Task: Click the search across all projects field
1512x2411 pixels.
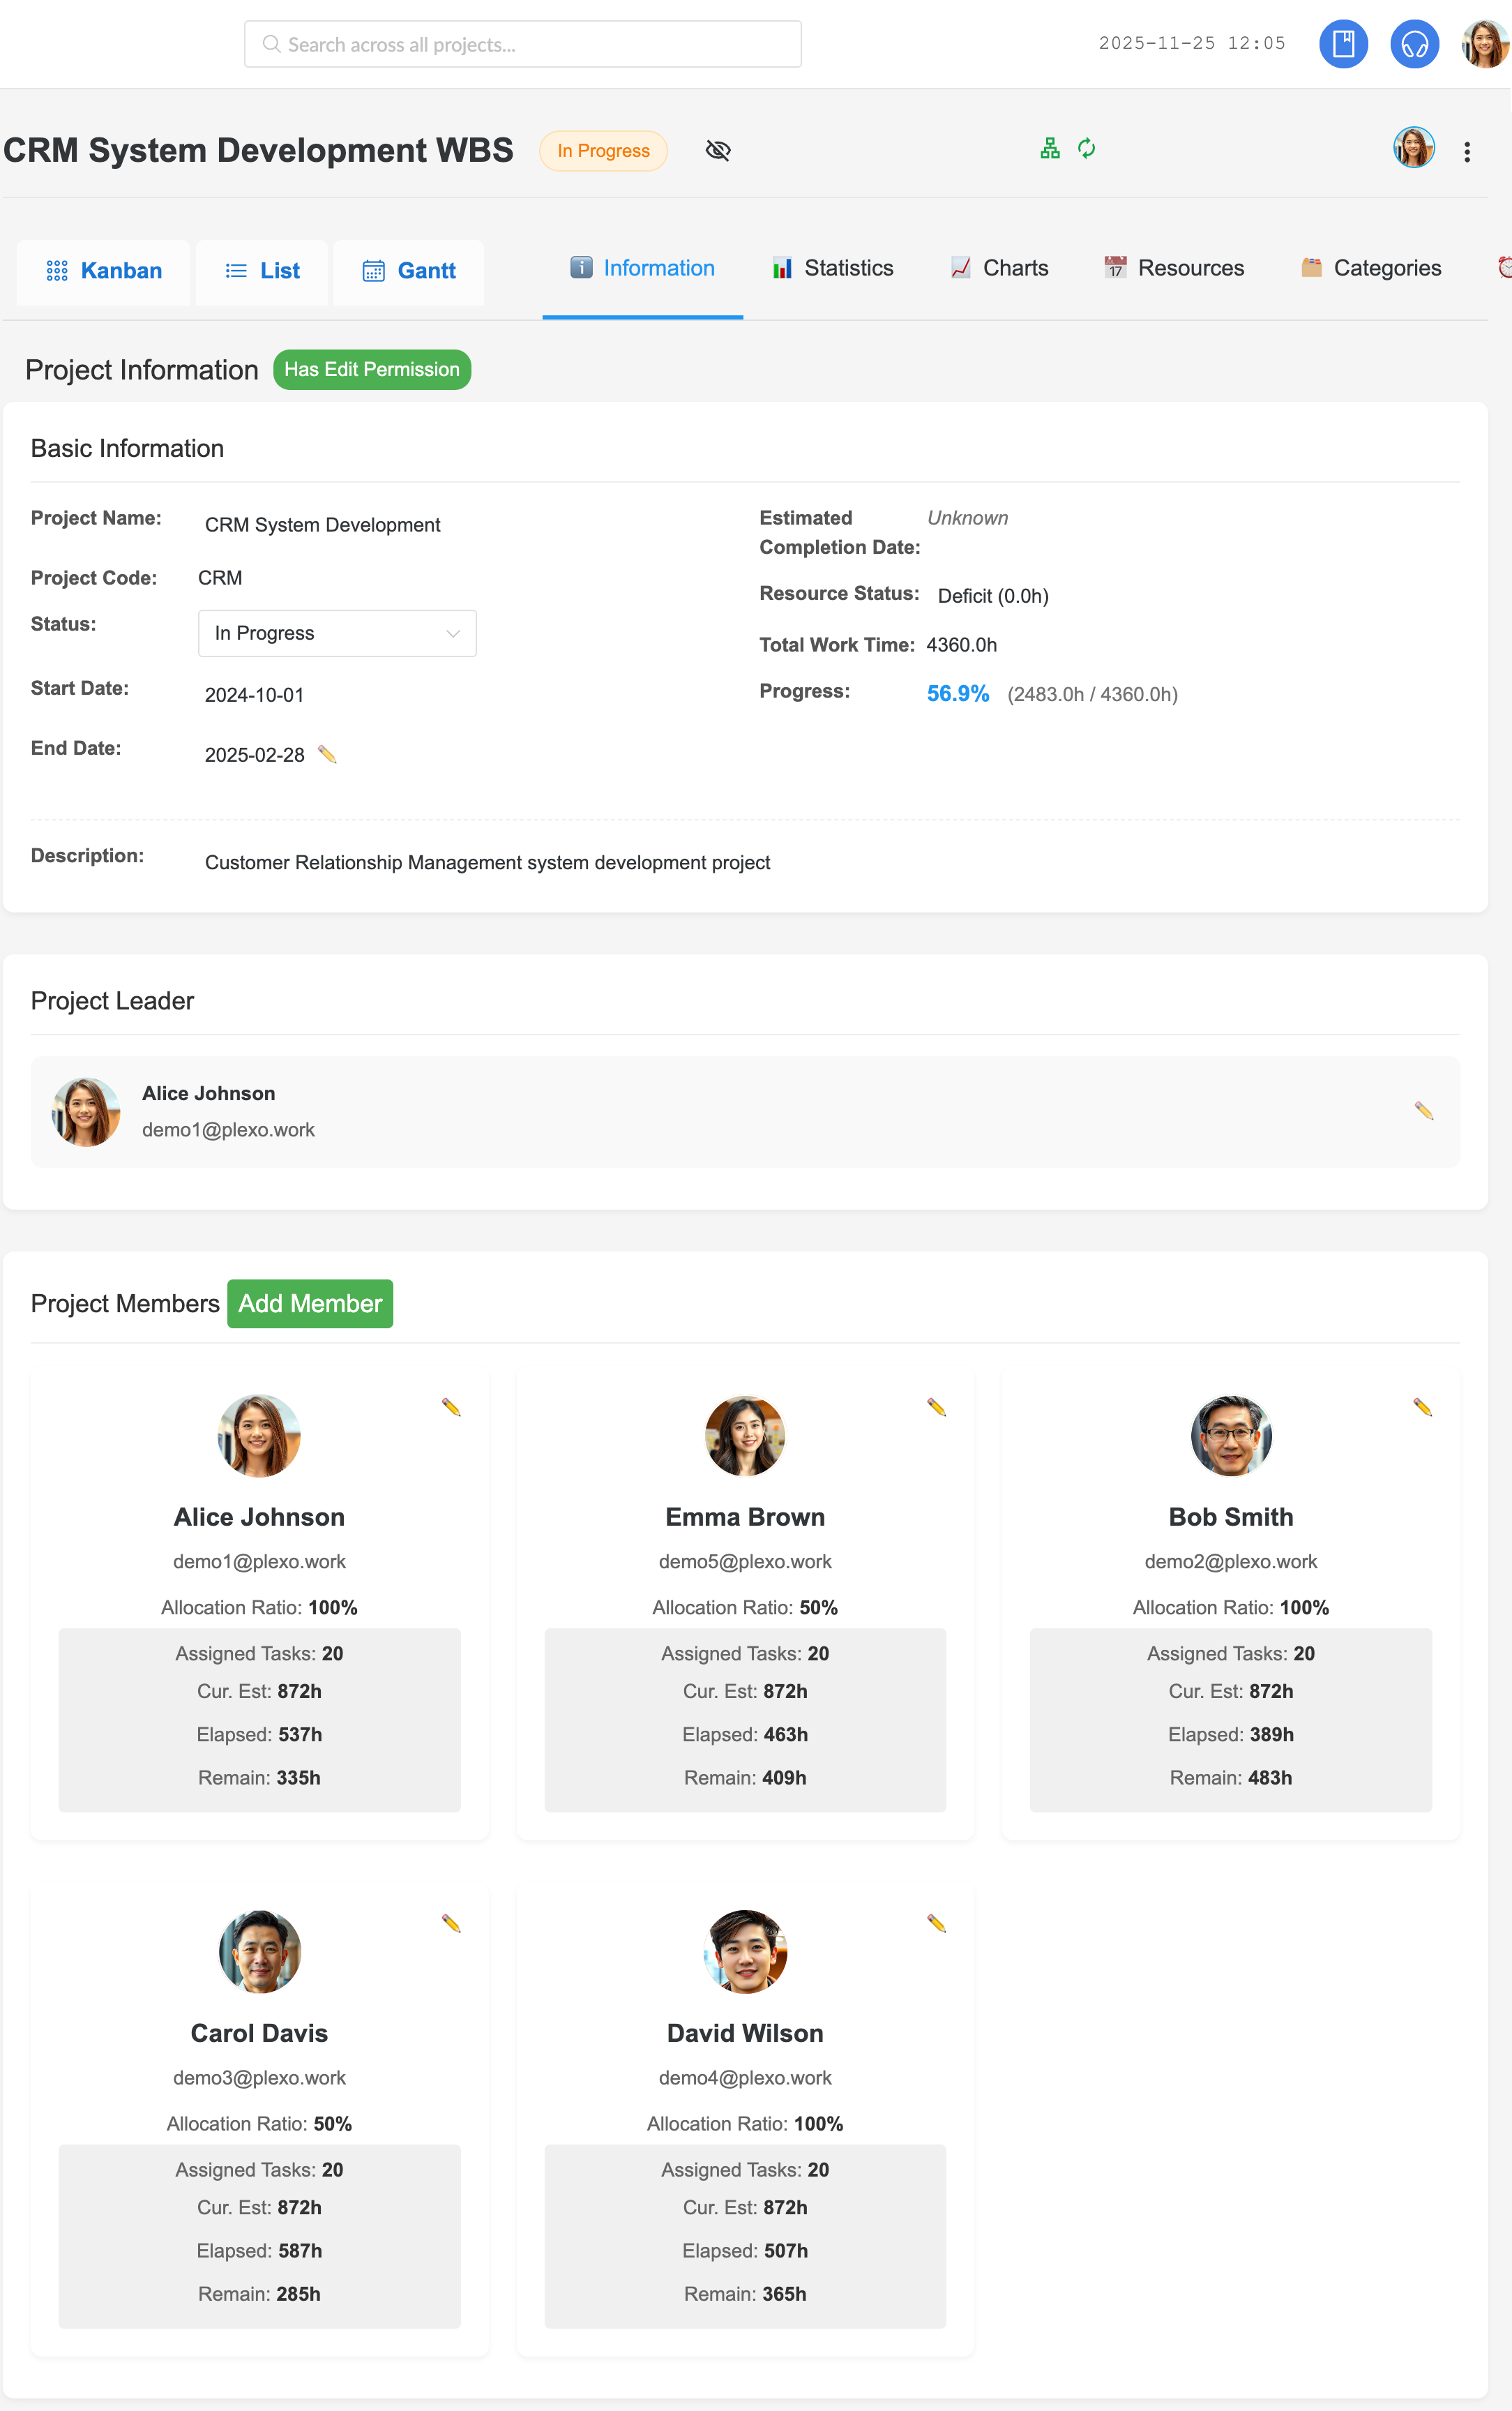Action: (x=522, y=44)
